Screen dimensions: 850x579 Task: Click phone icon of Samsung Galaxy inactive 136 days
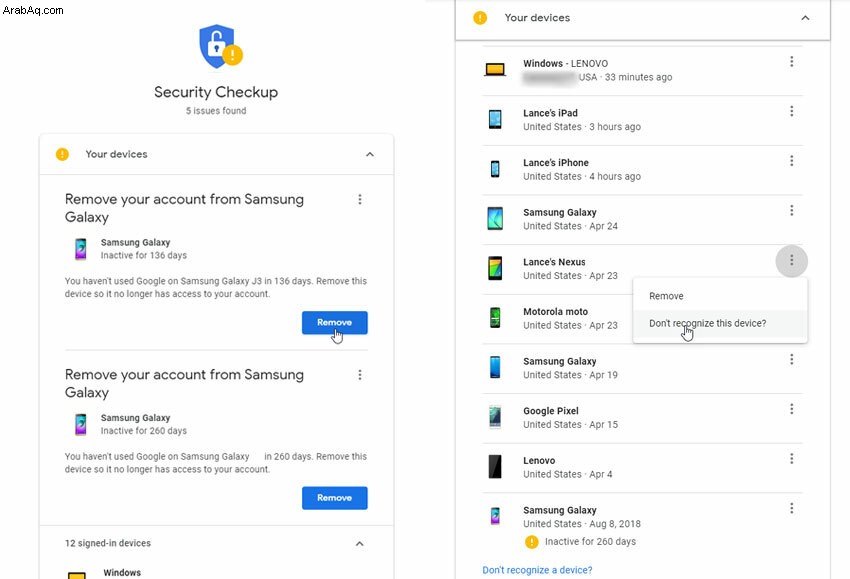(81, 249)
